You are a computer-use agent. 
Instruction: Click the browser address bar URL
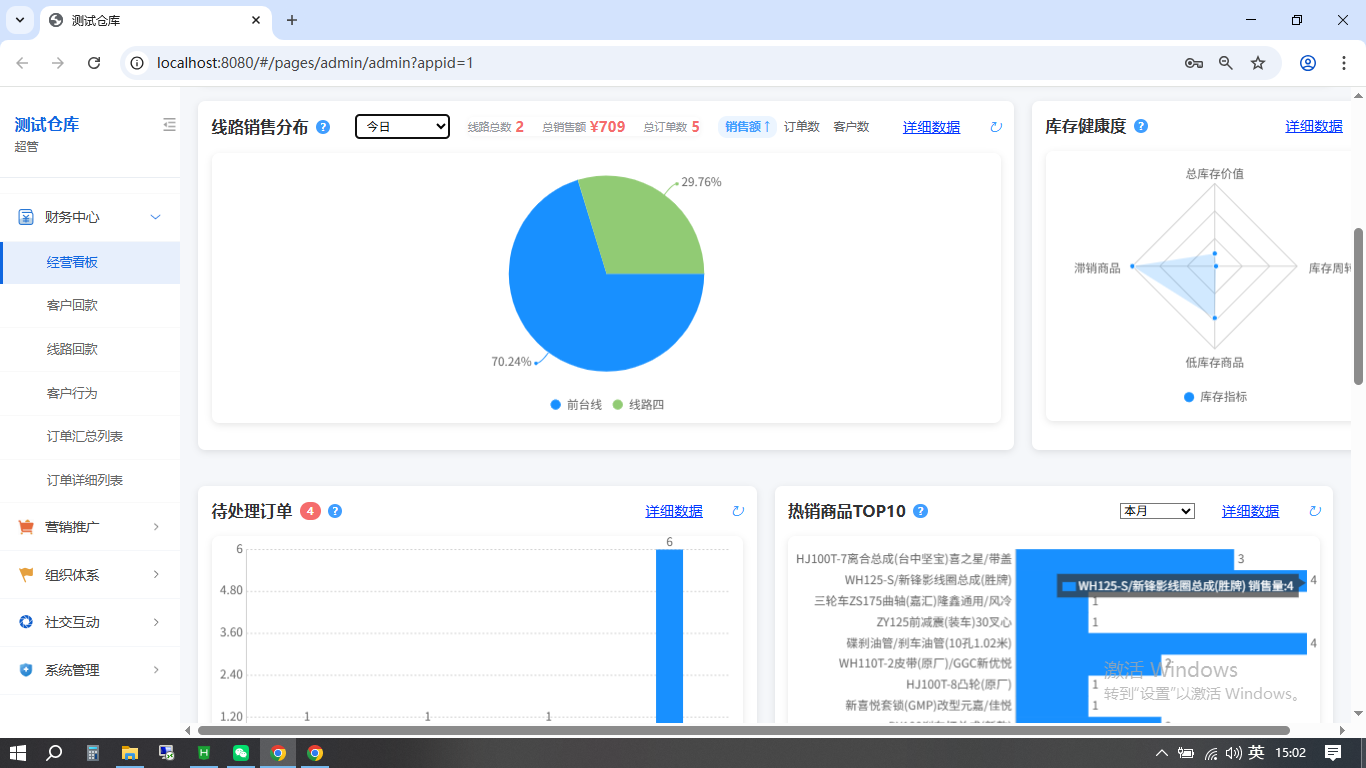click(x=315, y=63)
